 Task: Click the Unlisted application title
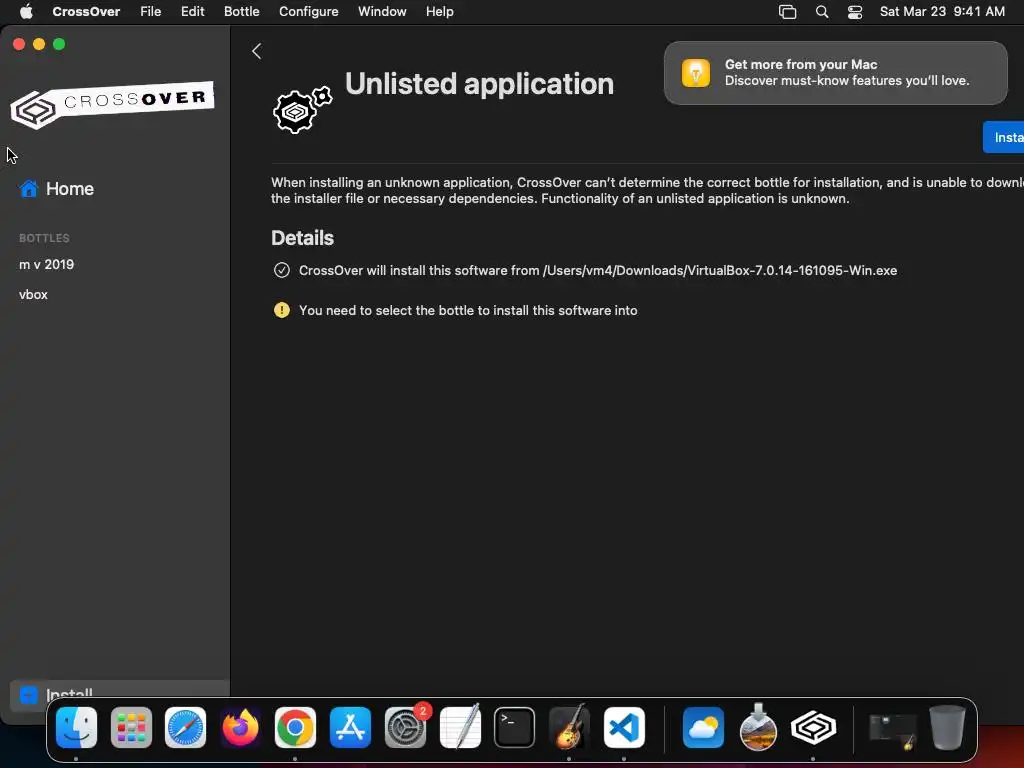pos(479,84)
